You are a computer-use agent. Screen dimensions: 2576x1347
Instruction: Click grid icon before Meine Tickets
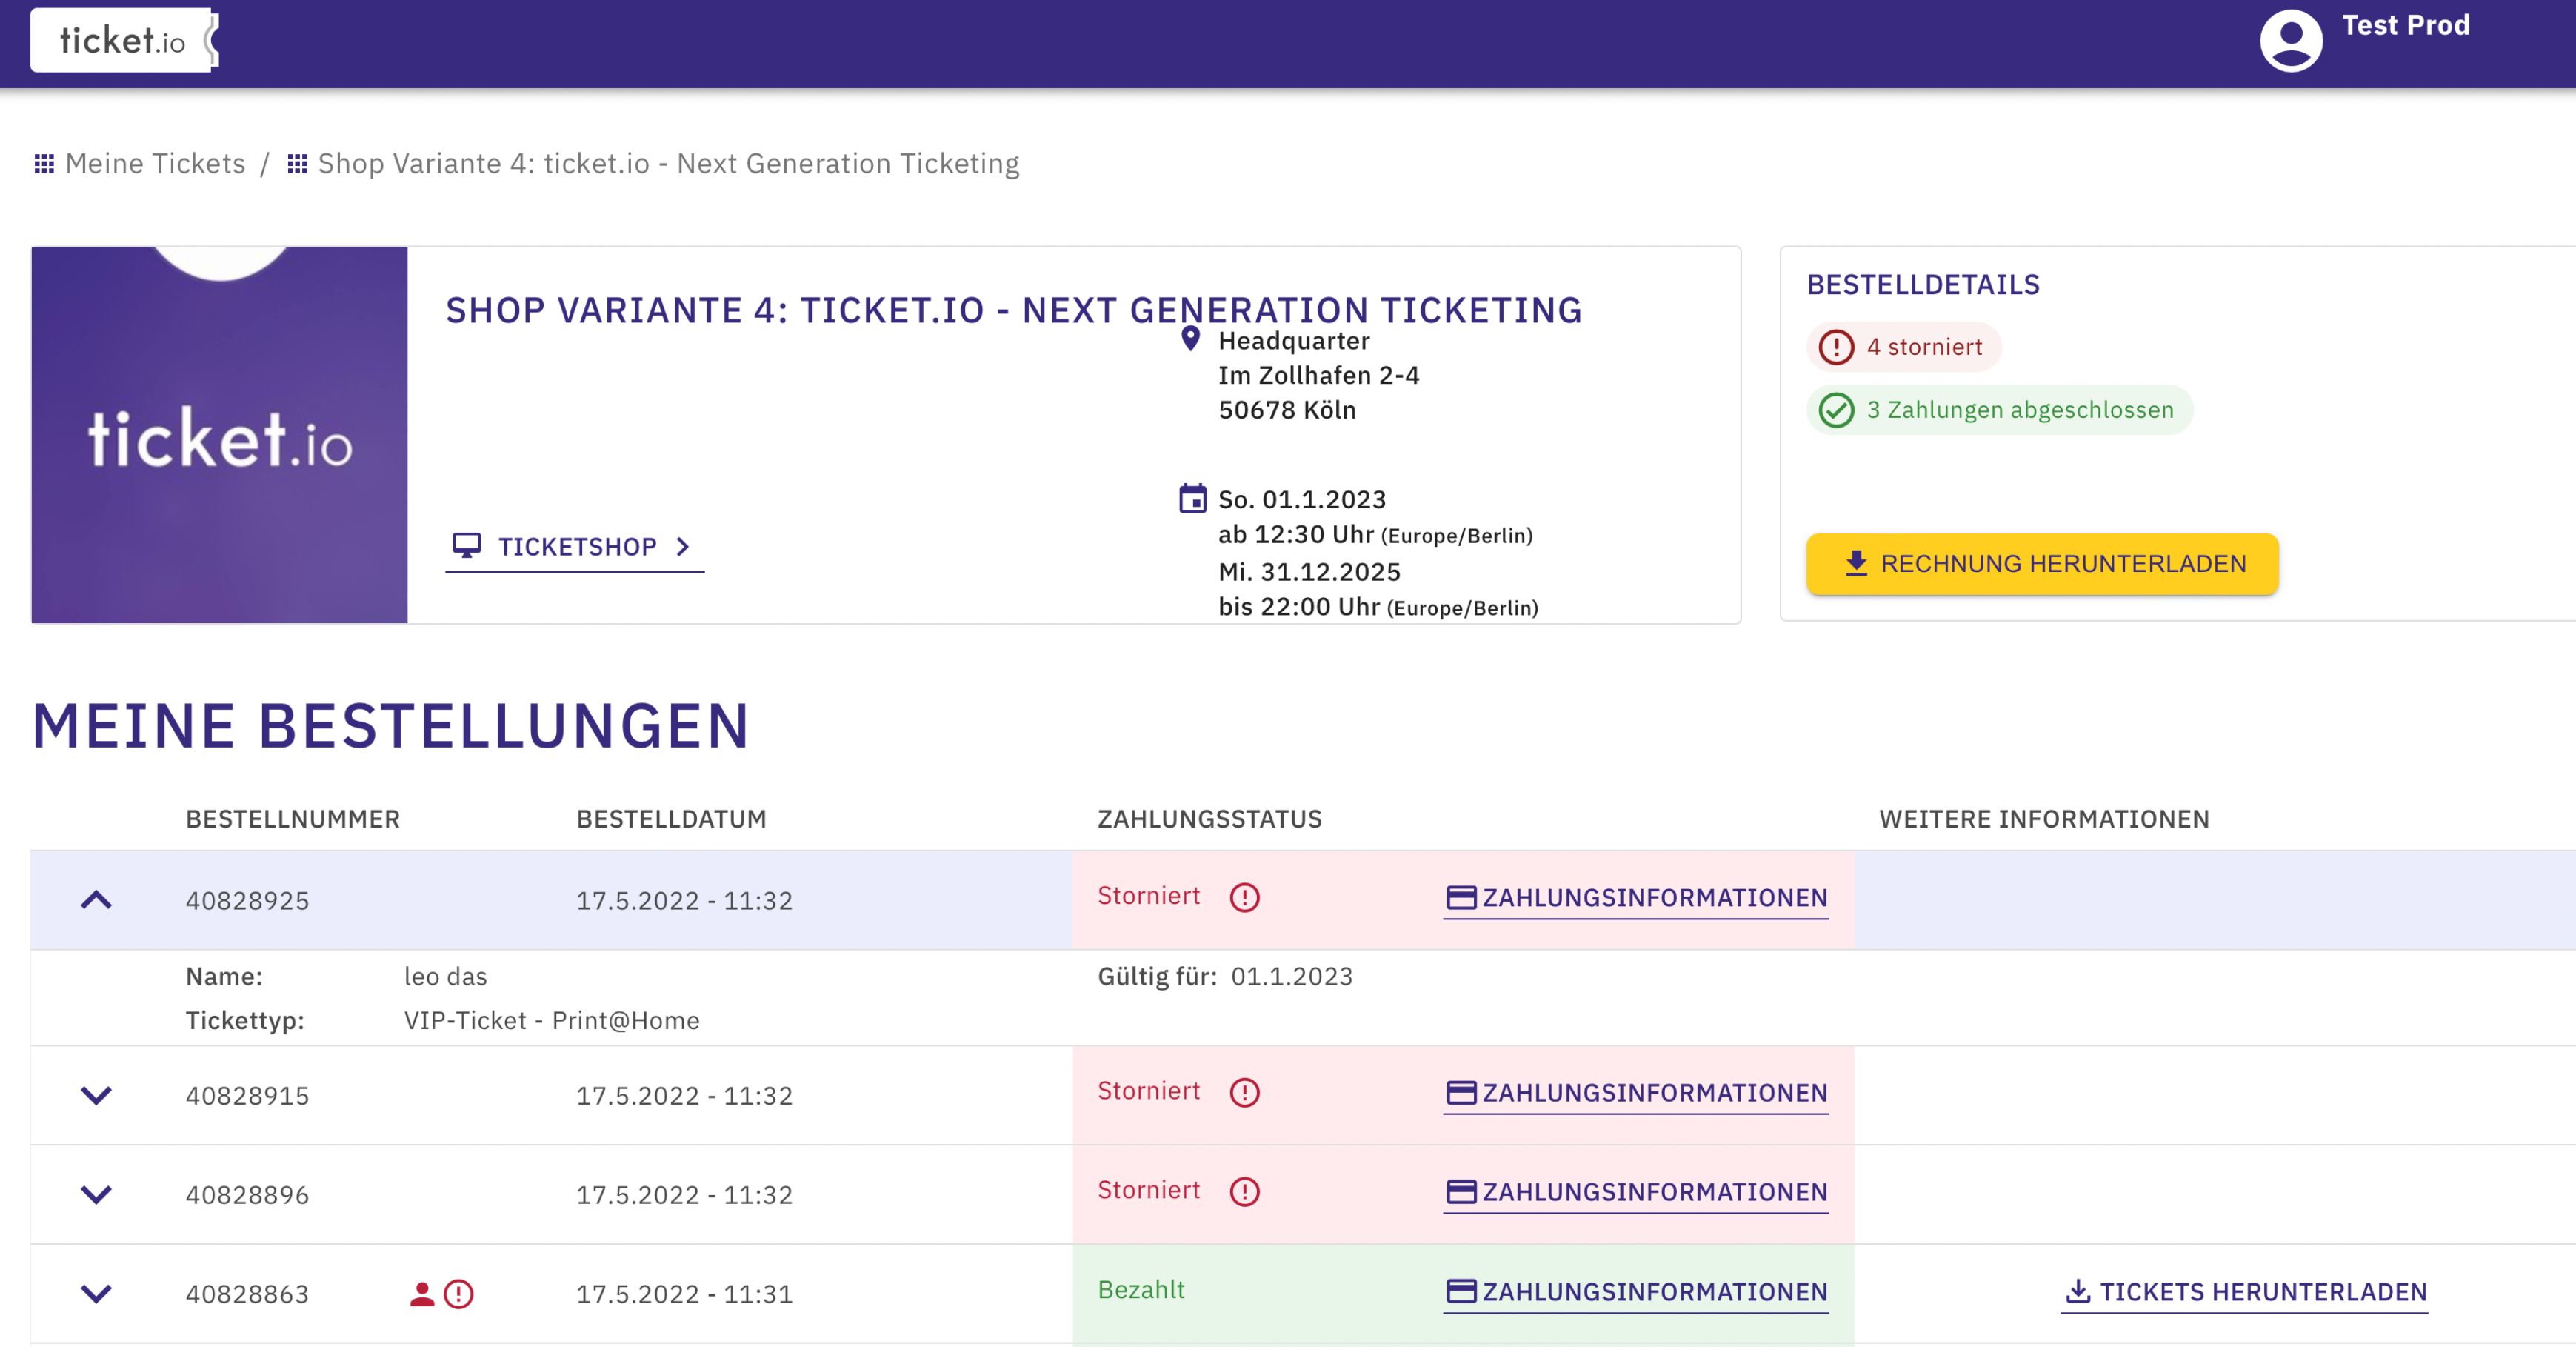[x=44, y=163]
